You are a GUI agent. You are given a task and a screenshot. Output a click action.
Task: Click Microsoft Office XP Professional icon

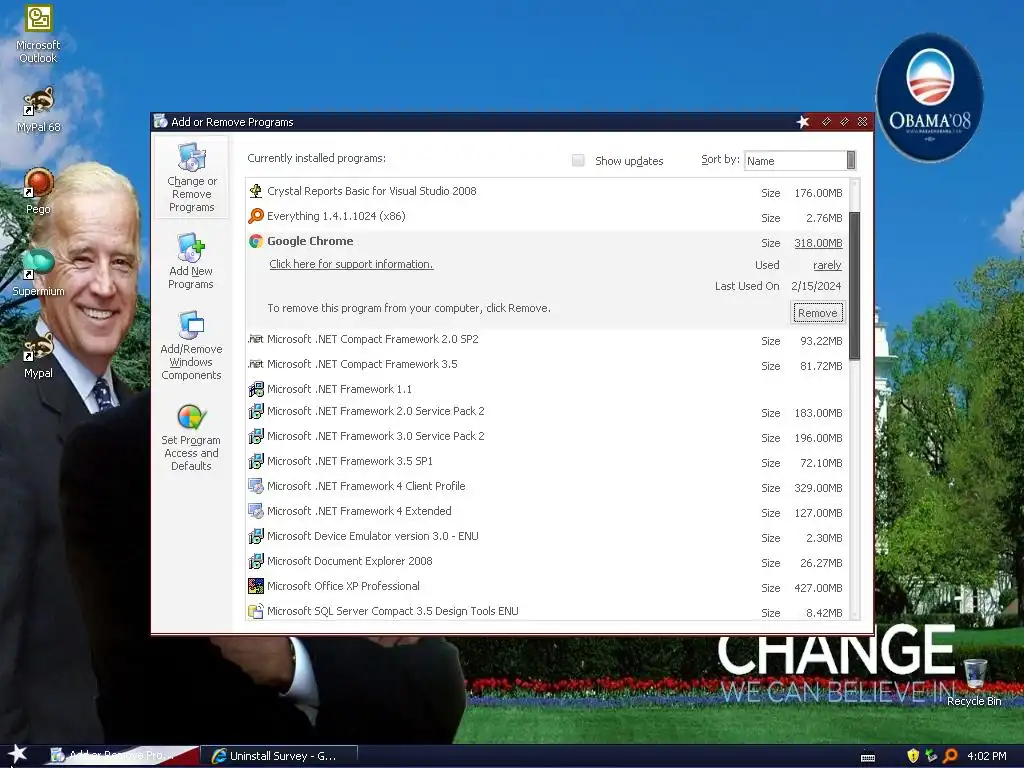(x=255, y=586)
